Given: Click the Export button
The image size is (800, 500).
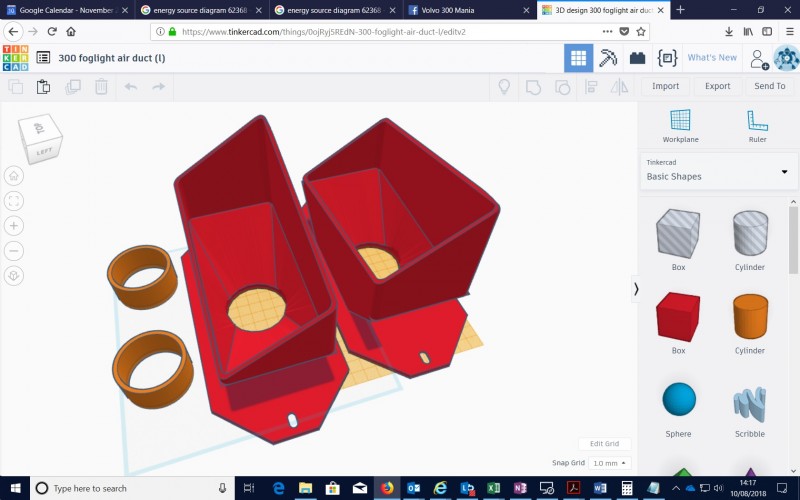Looking at the screenshot, I should coord(717,86).
